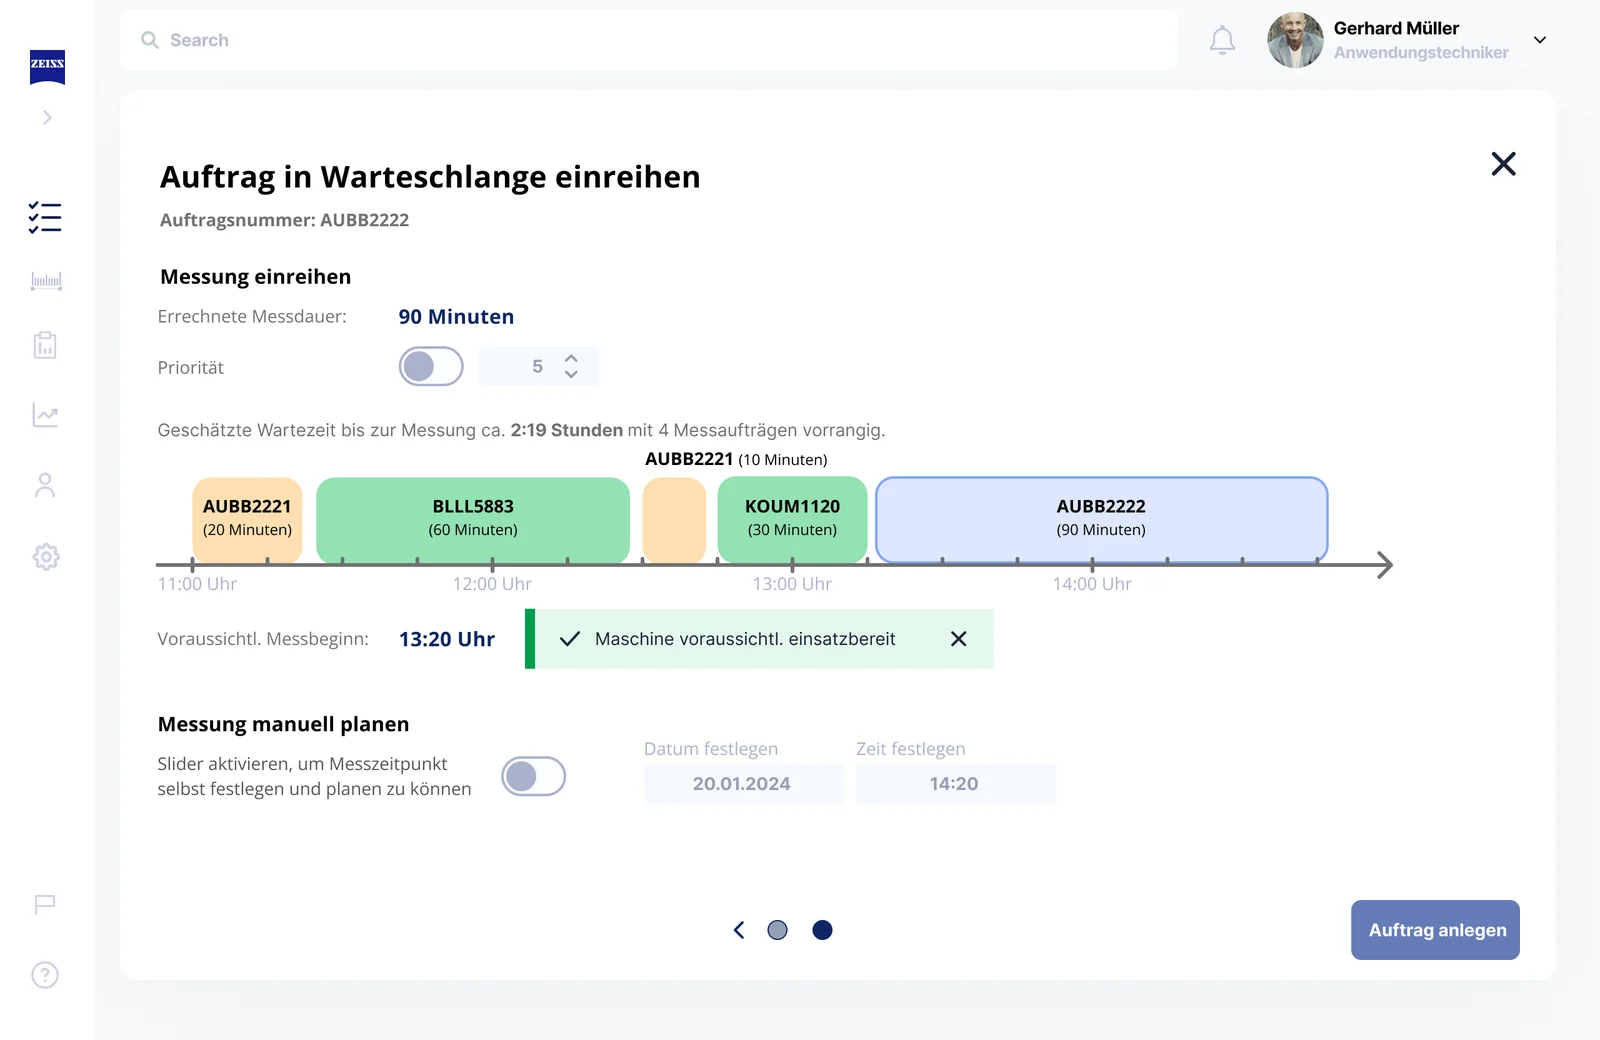This screenshot has height=1040, width=1600.
Task: Click the search magnifier icon
Action: click(150, 40)
